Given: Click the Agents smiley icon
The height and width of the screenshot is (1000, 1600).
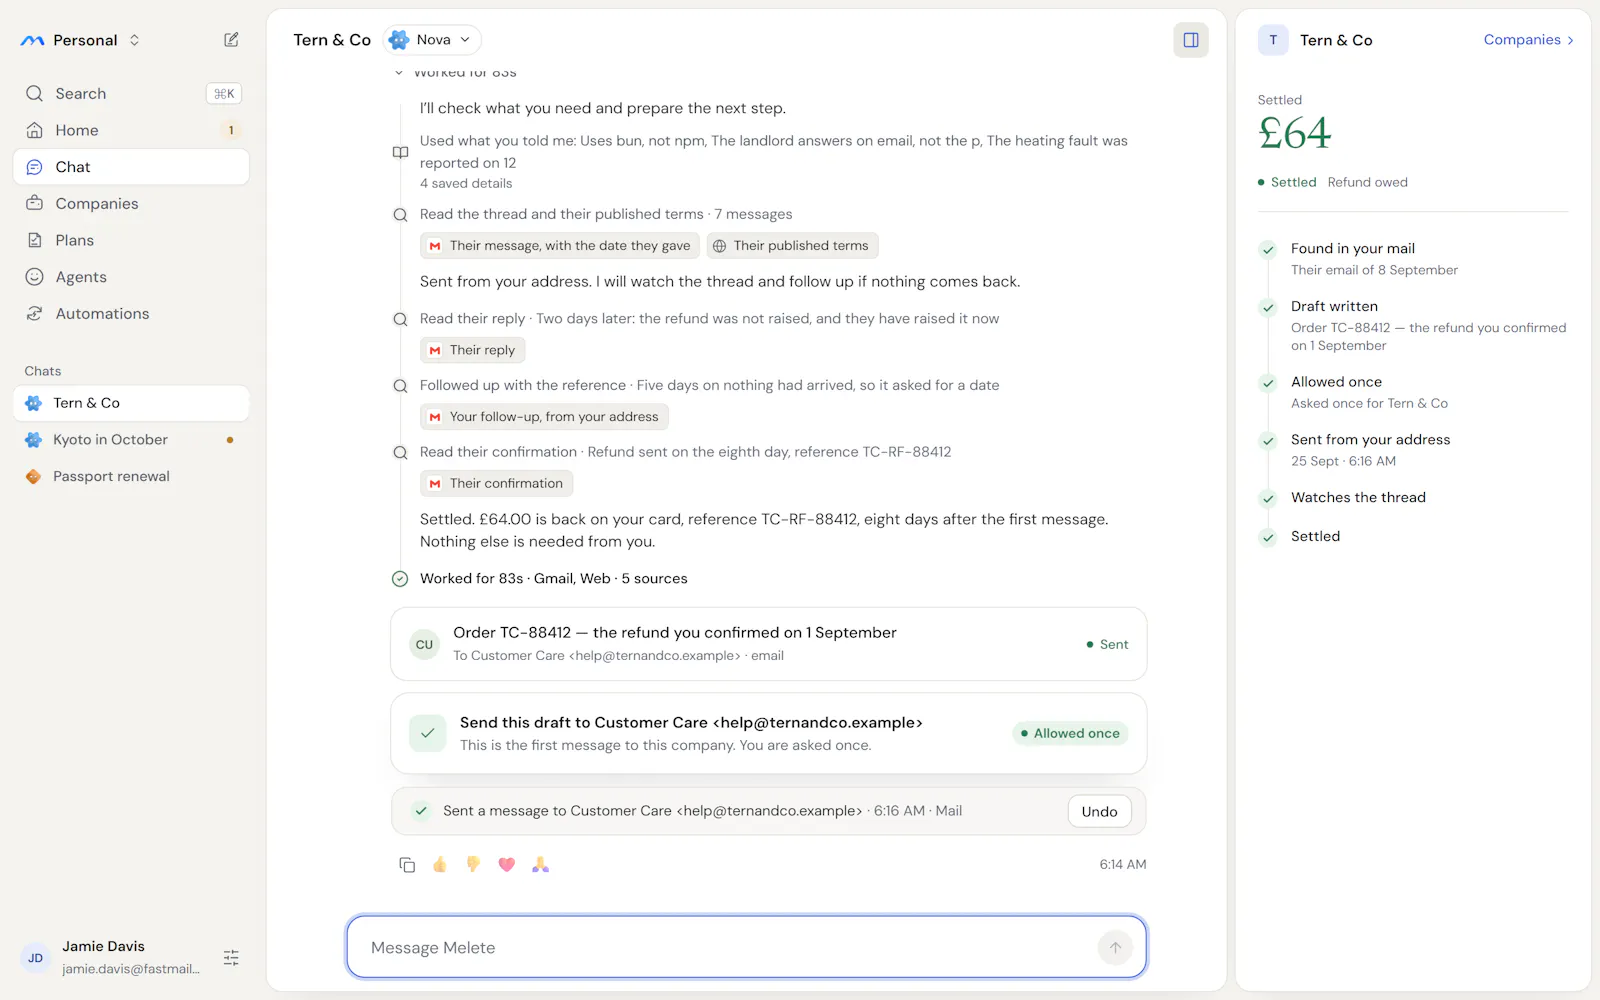Looking at the screenshot, I should 34,277.
